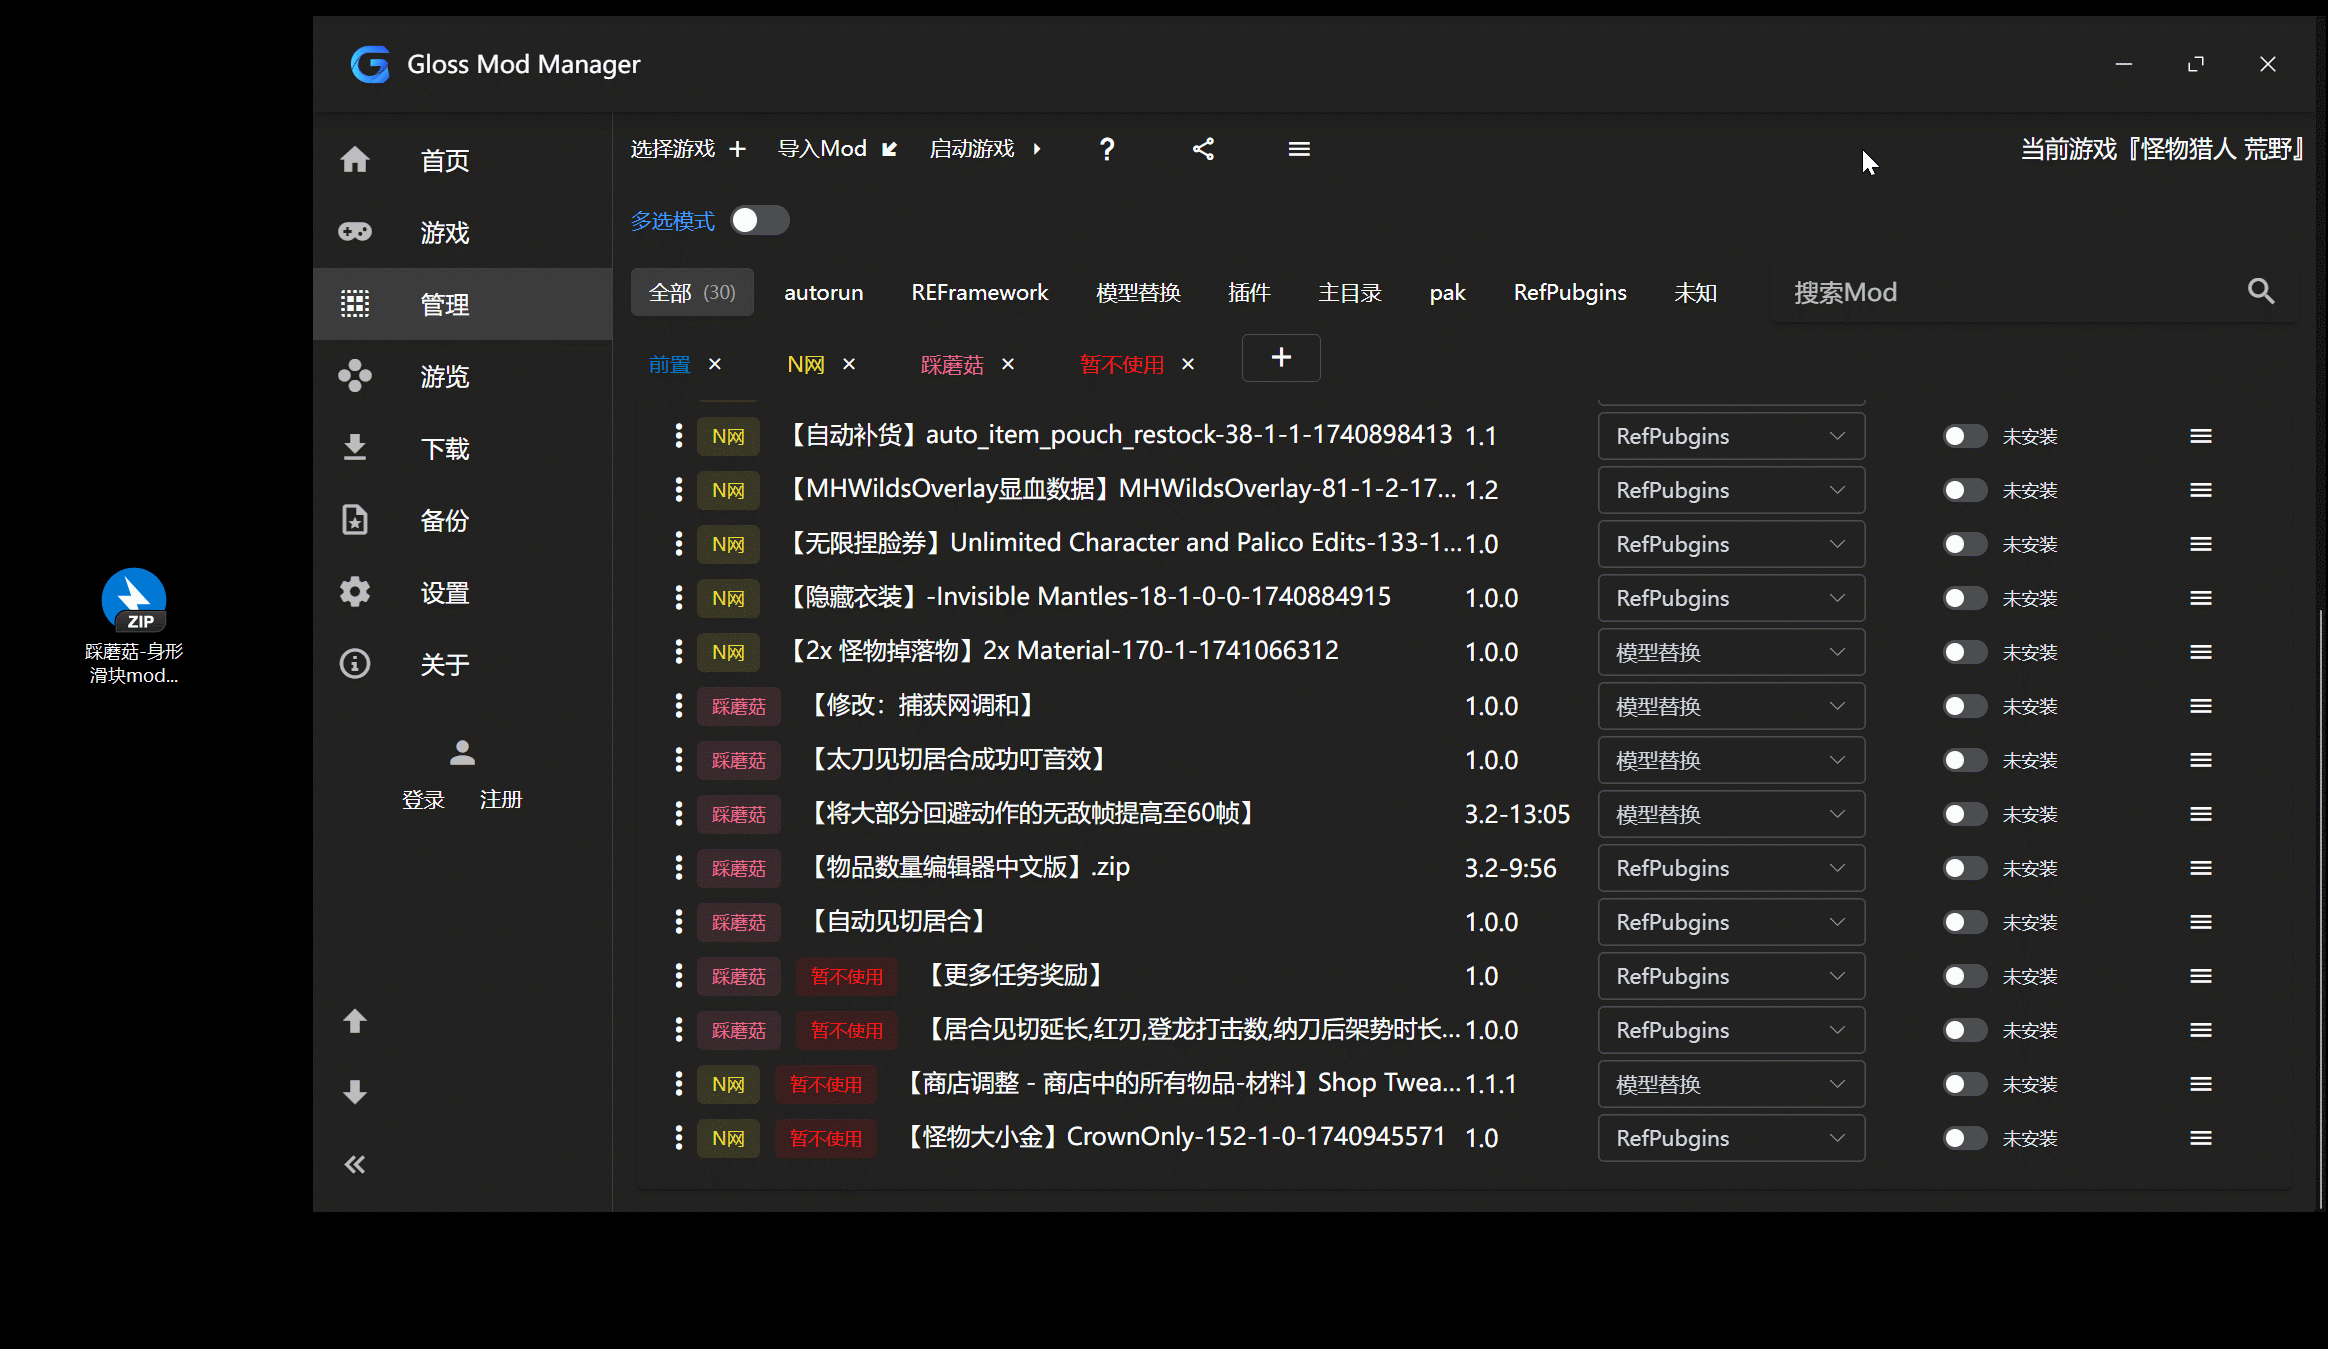Click the 注册 register link

pyautogui.click(x=501, y=800)
